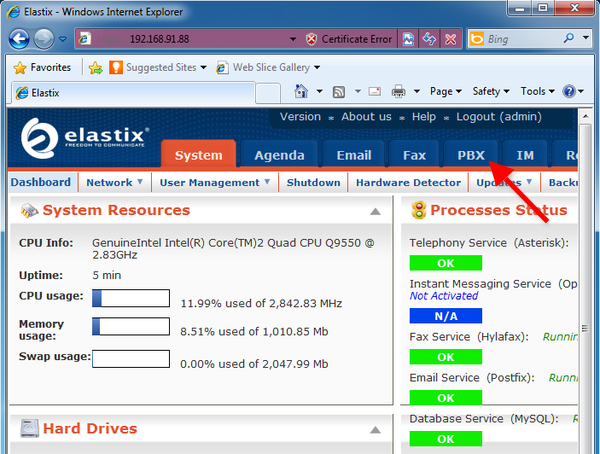Click the CPU usage progress bar
The width and height of the screenshot is (600, 454).
pos(131,298)
